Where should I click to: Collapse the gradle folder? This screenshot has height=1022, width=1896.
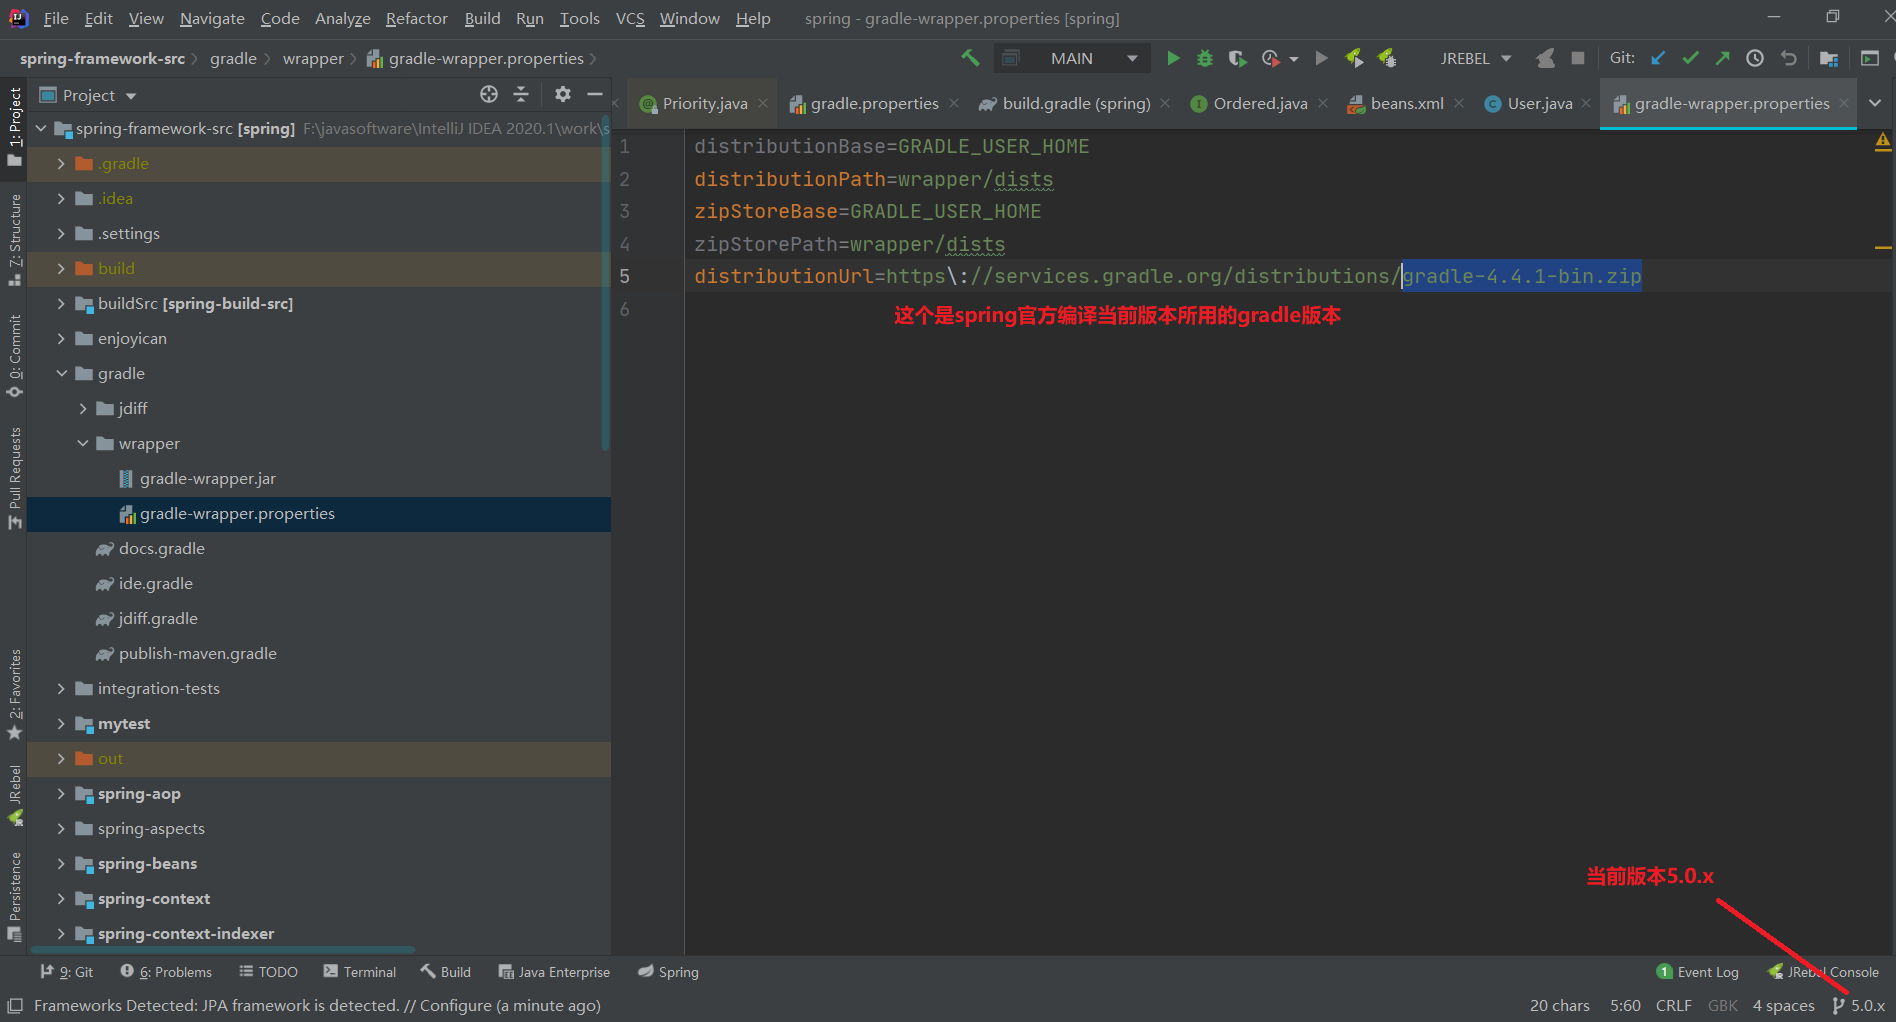pyautogui.click(x=61, y=373)
